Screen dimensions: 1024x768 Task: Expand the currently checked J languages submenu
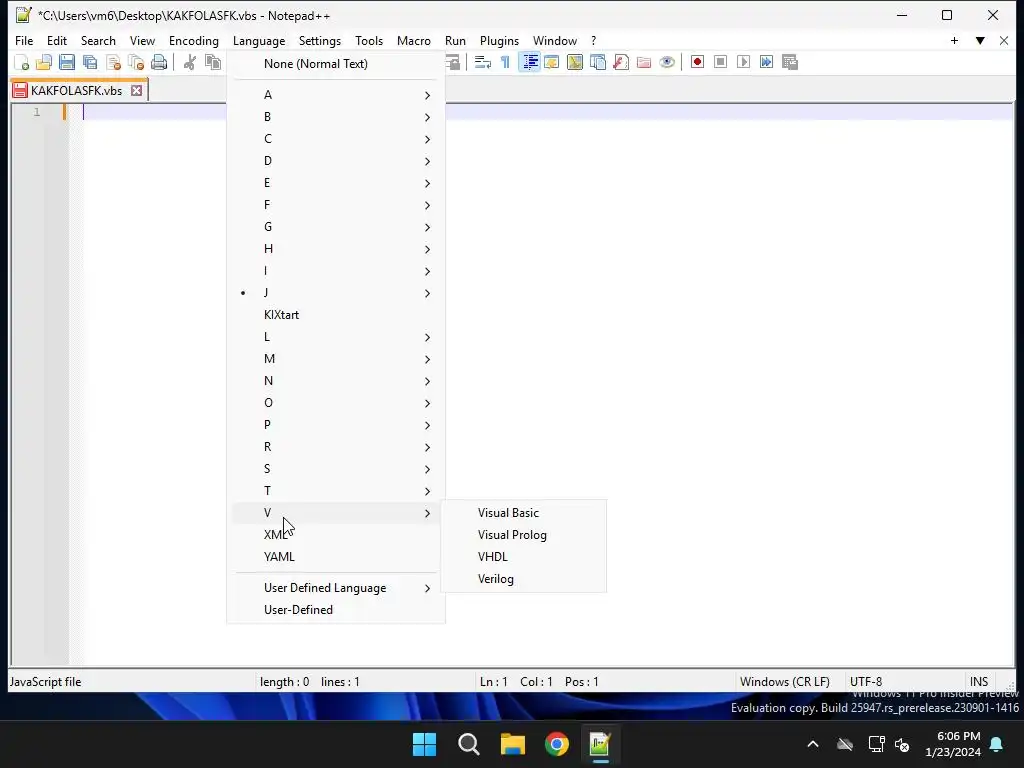coord(336,293)
